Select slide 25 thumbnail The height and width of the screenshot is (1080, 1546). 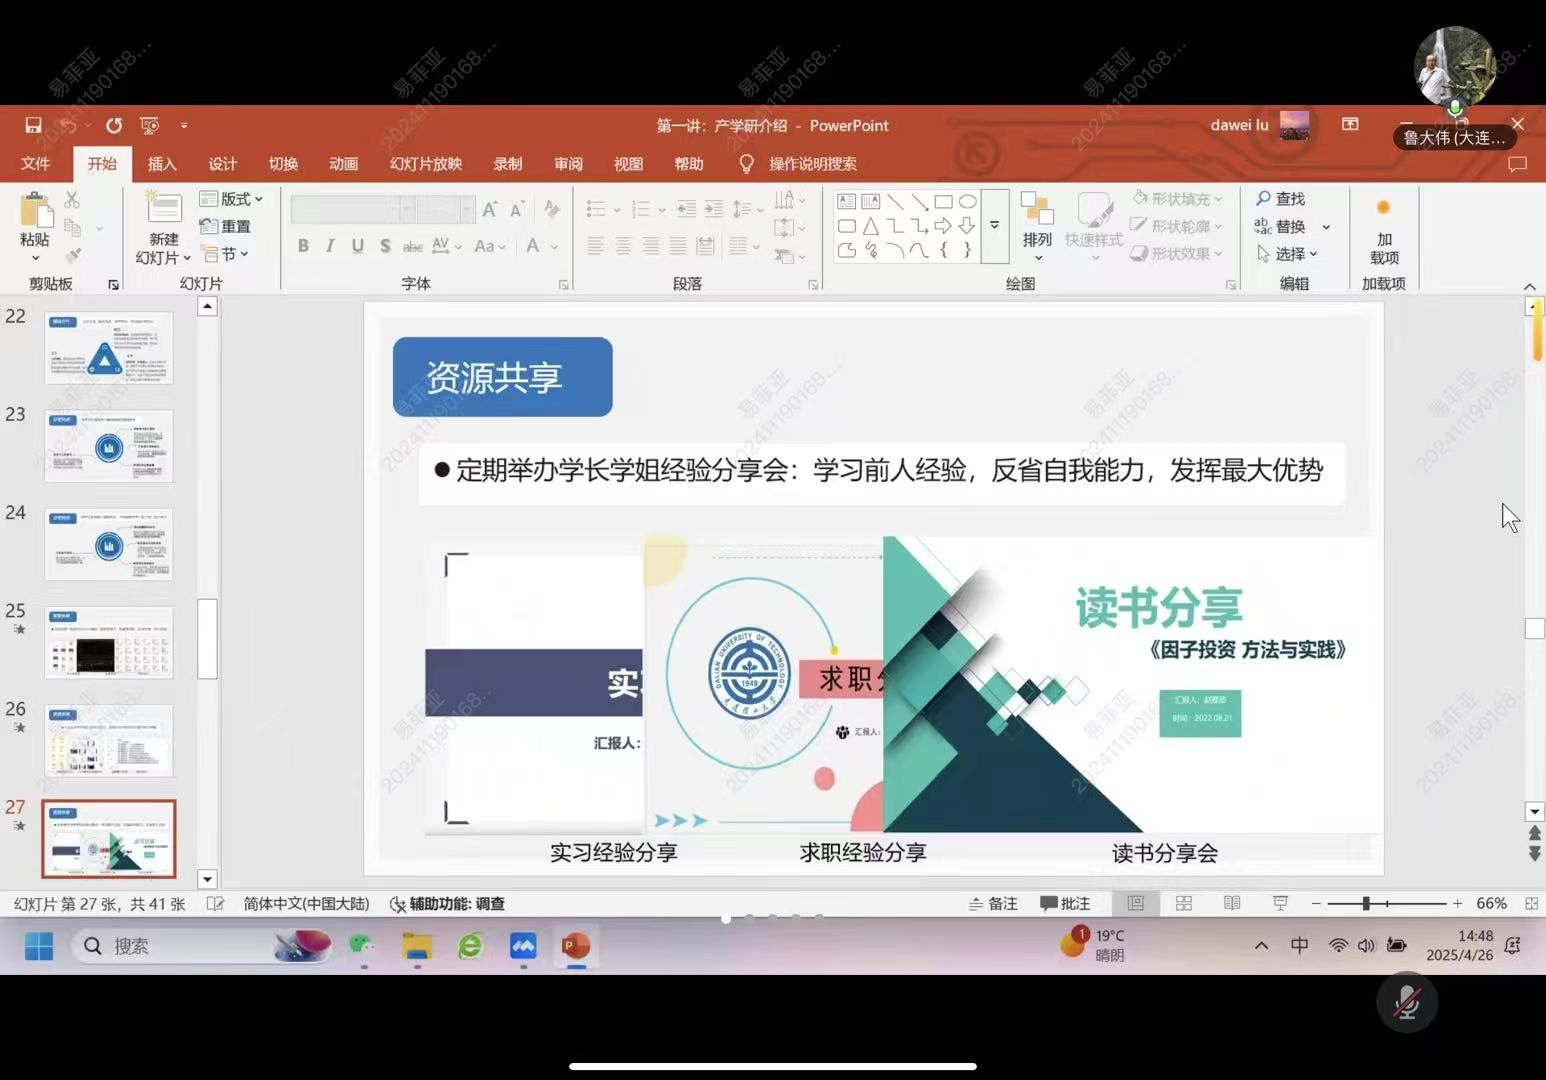(x=109, y=643)
